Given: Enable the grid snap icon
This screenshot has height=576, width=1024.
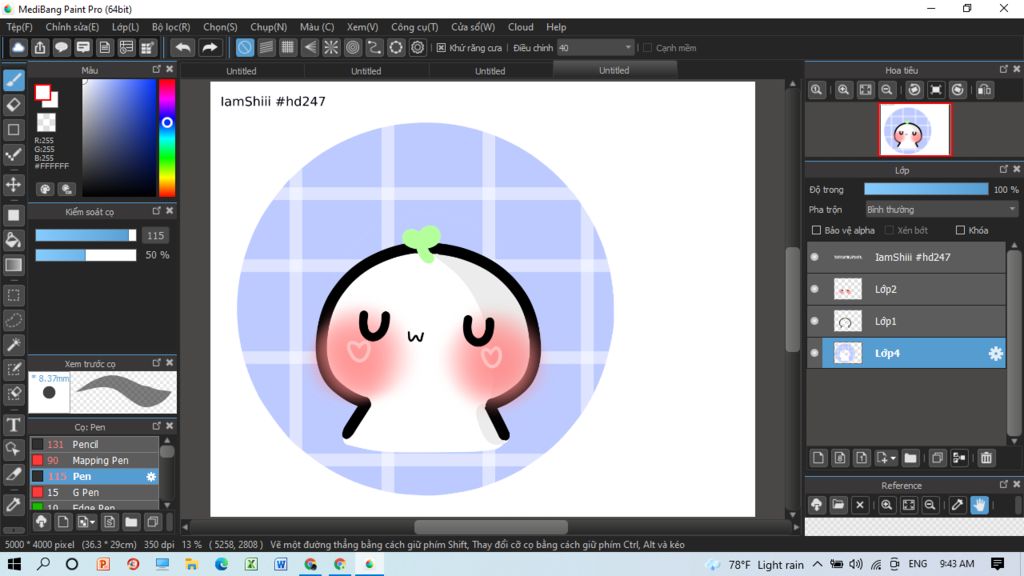Looking at the screenshot, I should point(287,48).
